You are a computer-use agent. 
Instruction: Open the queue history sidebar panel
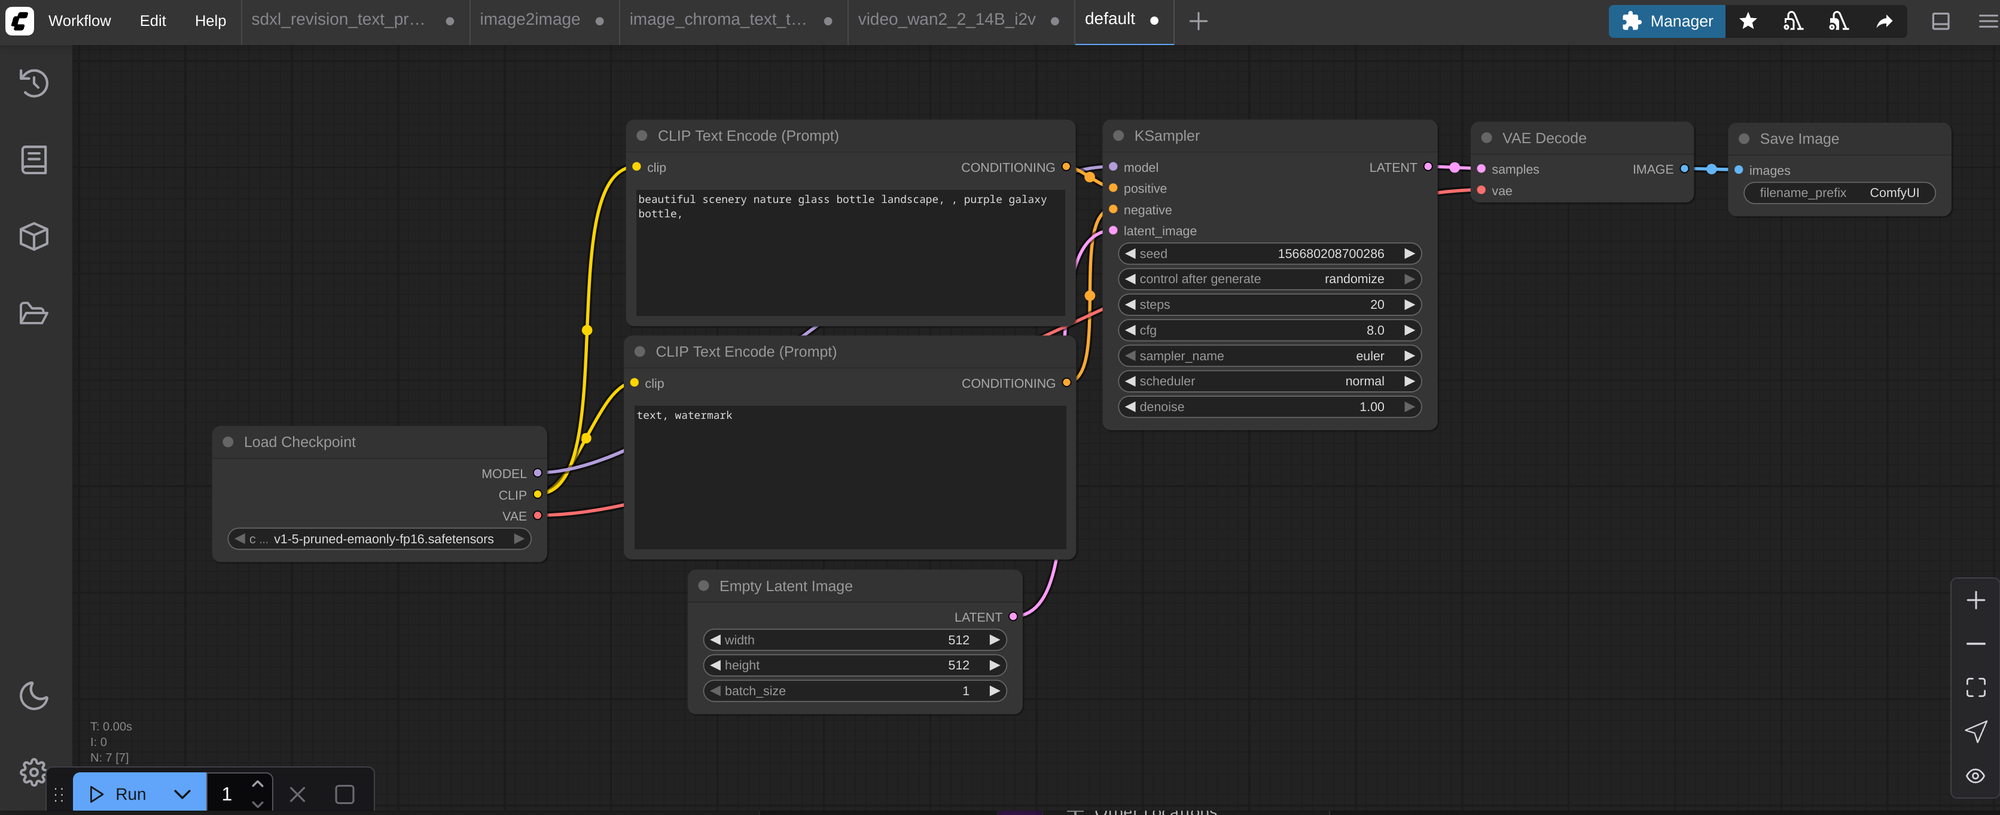coord(34,83)
